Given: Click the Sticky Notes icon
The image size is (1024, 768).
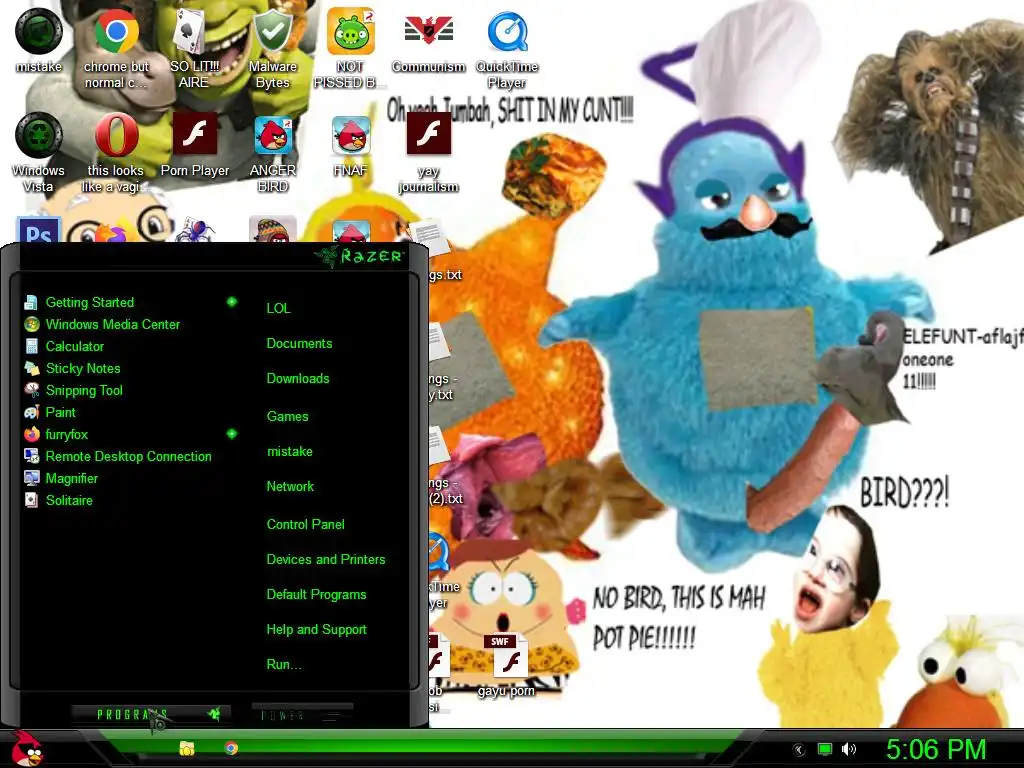Looking at the screenshot, I should (31, 368).
